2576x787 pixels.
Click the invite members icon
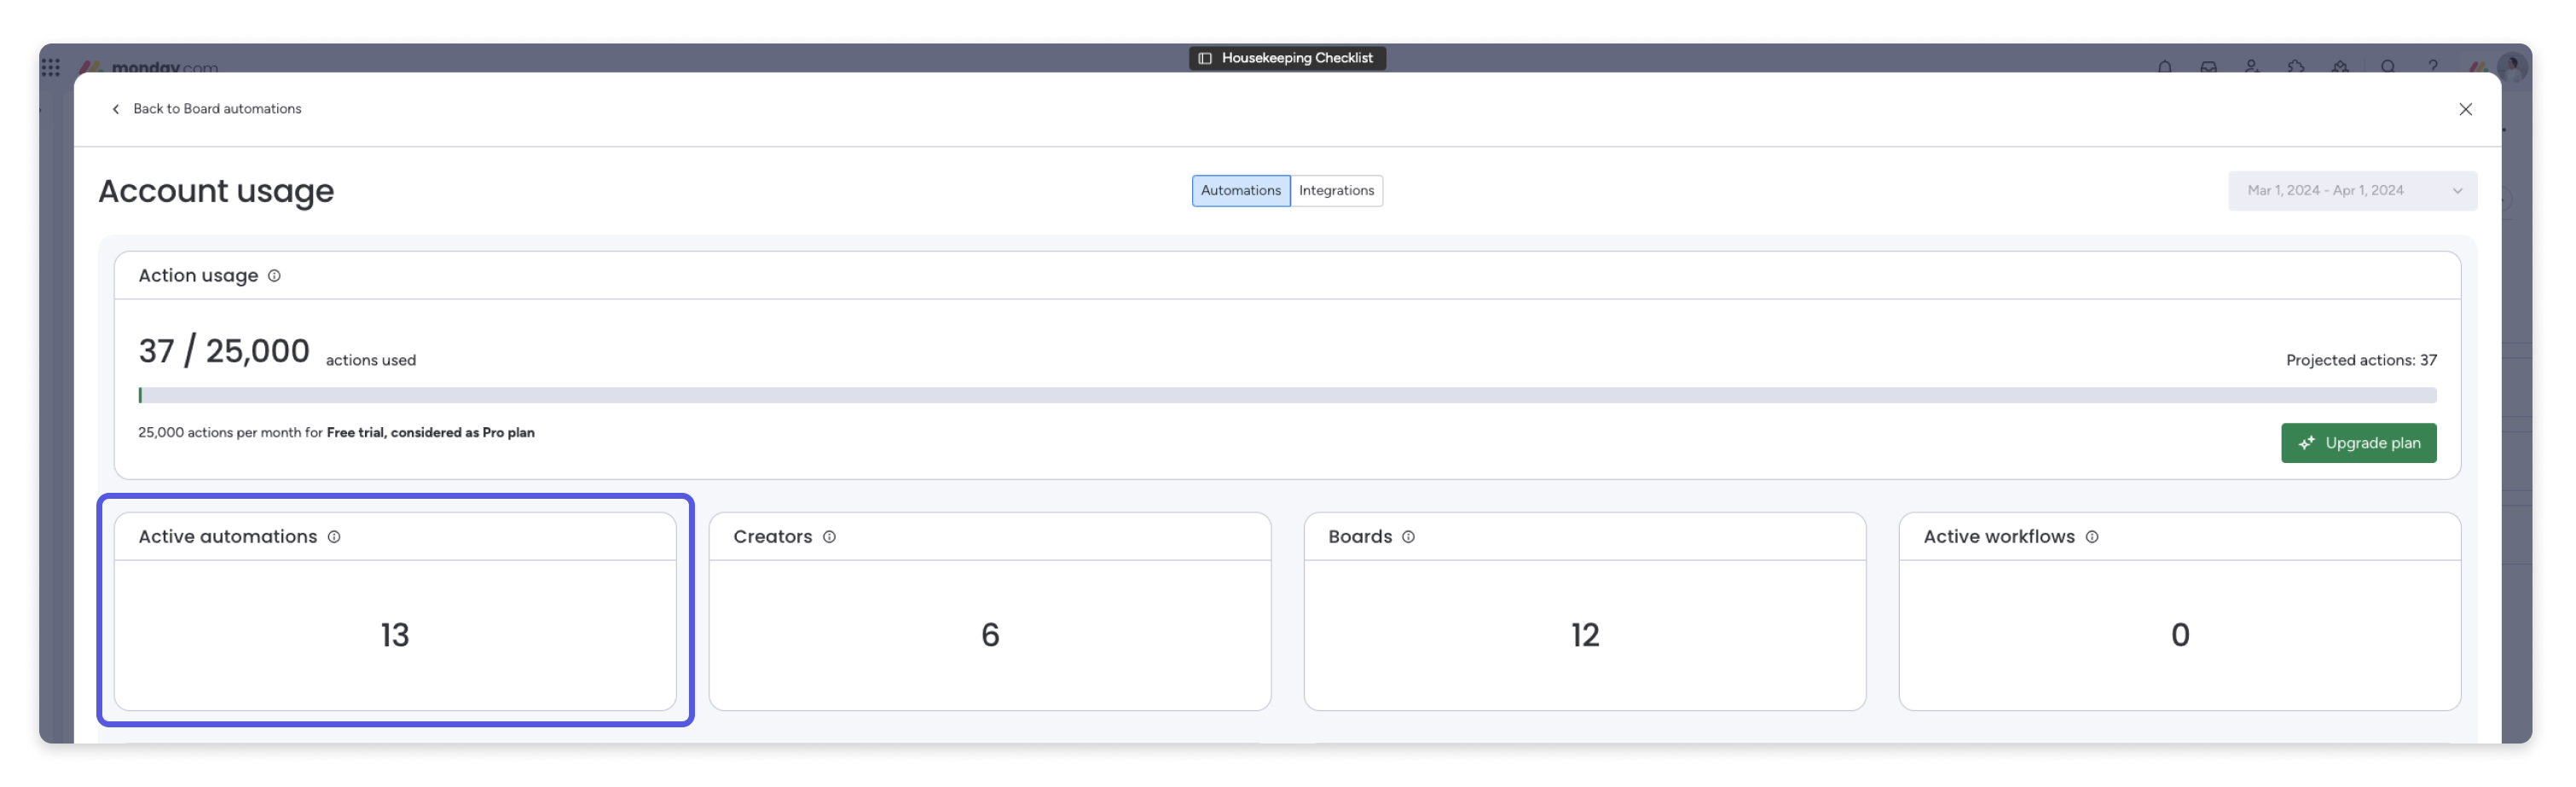[x=2252, y=67]
